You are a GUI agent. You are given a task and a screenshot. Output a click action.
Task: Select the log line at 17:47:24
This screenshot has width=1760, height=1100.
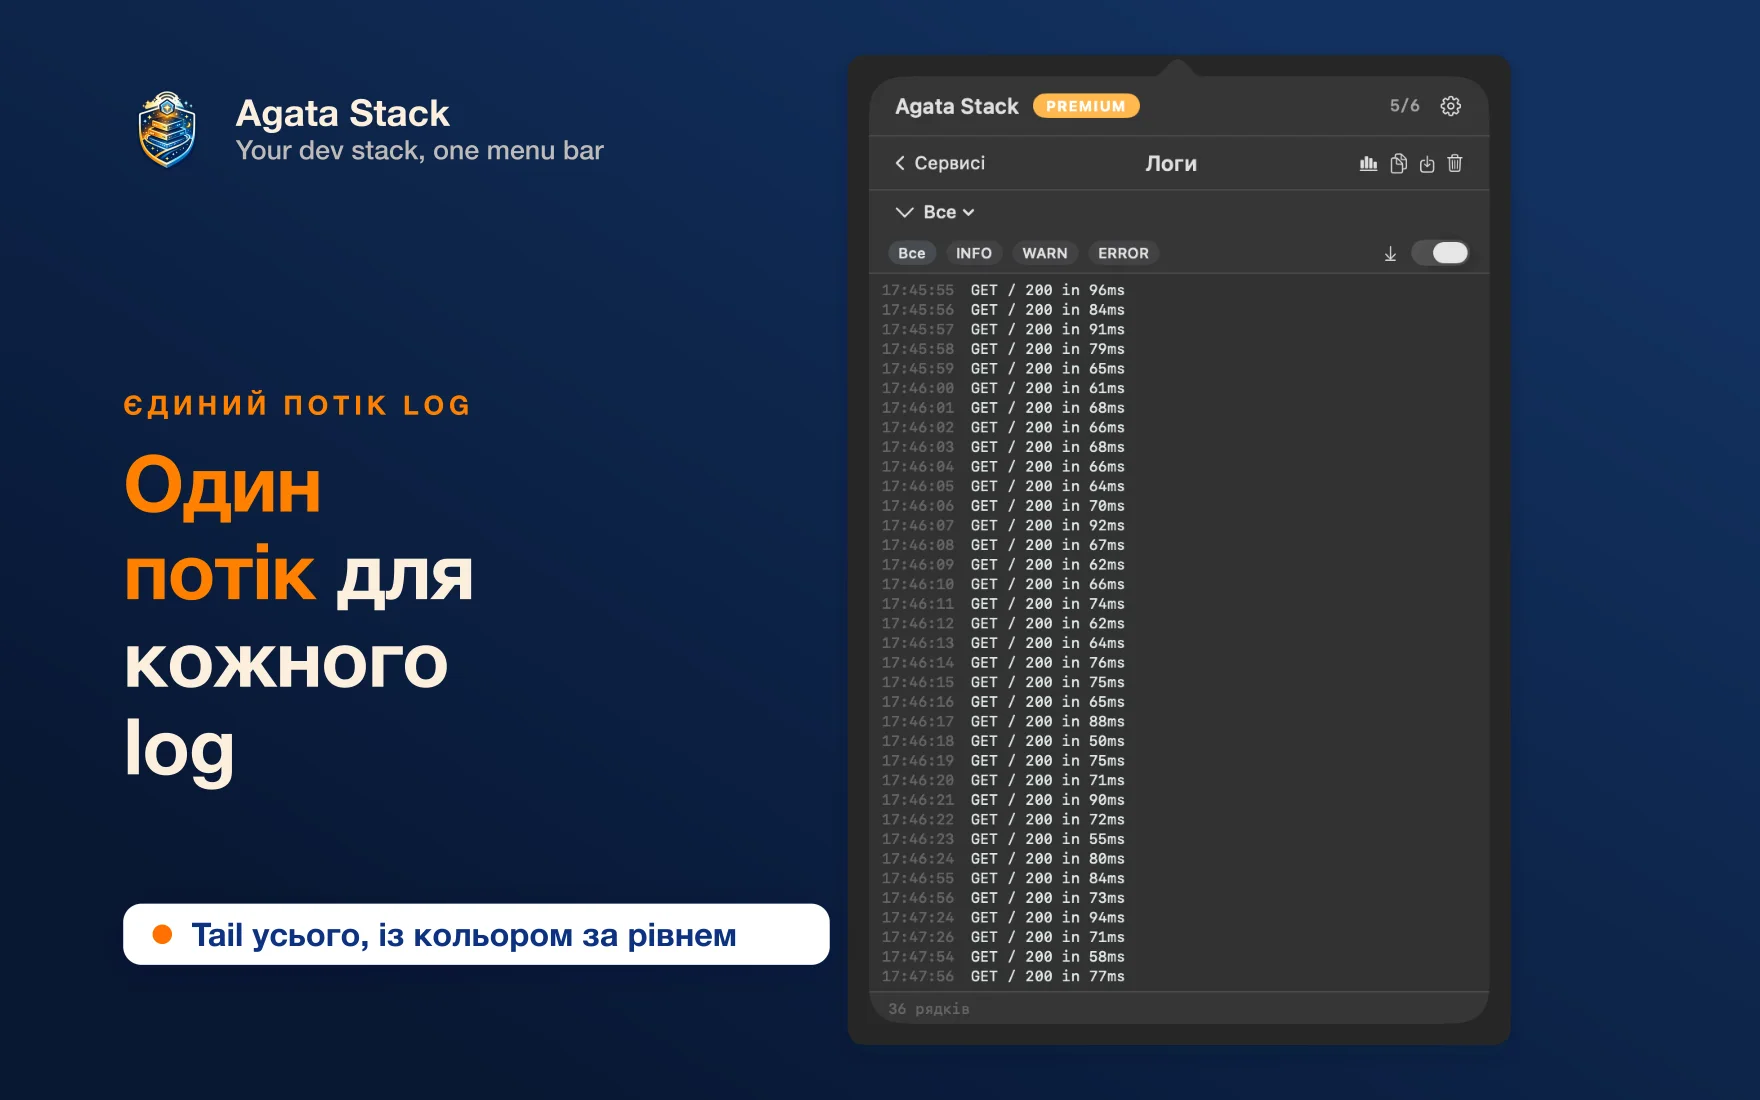point(1003,917)
